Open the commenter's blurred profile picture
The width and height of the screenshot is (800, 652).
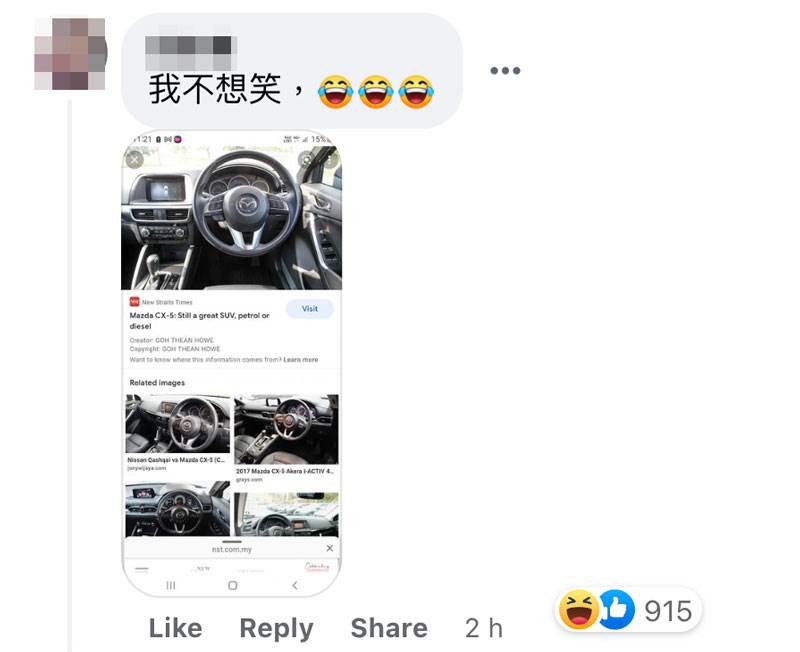[x=70, y=54]
